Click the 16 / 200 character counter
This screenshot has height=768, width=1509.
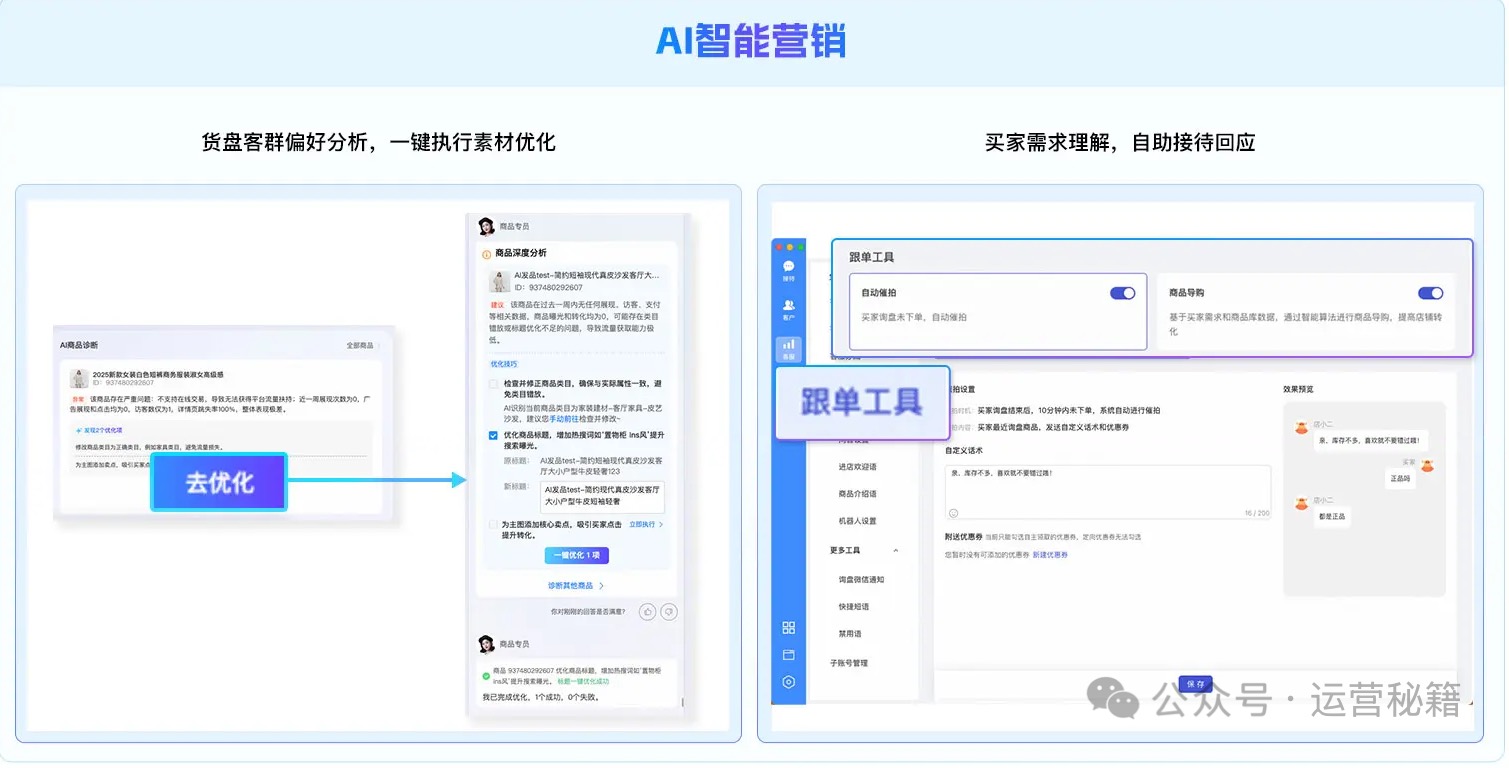(1256, 513)
